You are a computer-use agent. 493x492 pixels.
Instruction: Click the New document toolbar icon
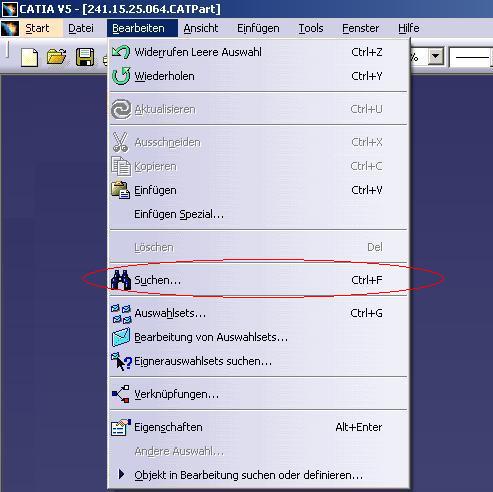point(30,57)
